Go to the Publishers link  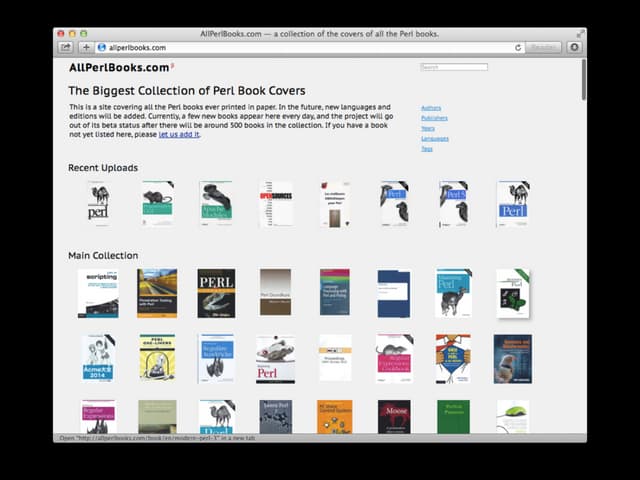tap(434, 118)
